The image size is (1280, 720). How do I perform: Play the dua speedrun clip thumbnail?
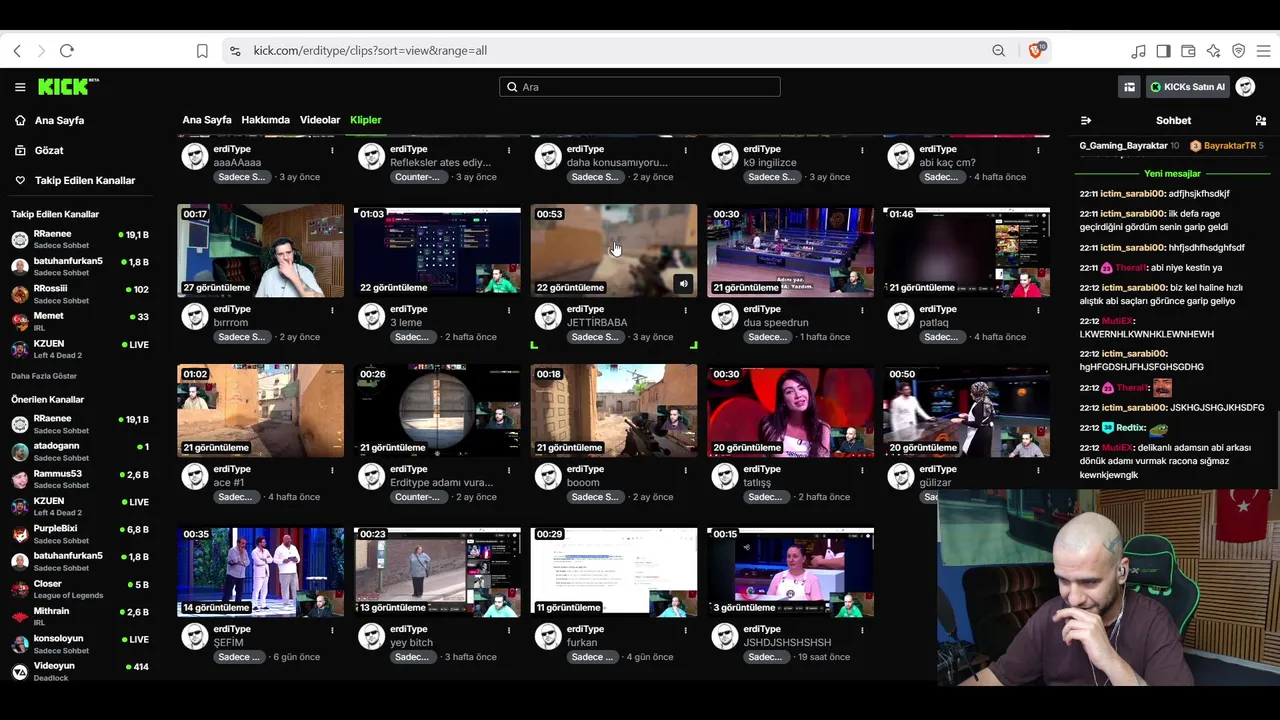click(x=790, y=251)
